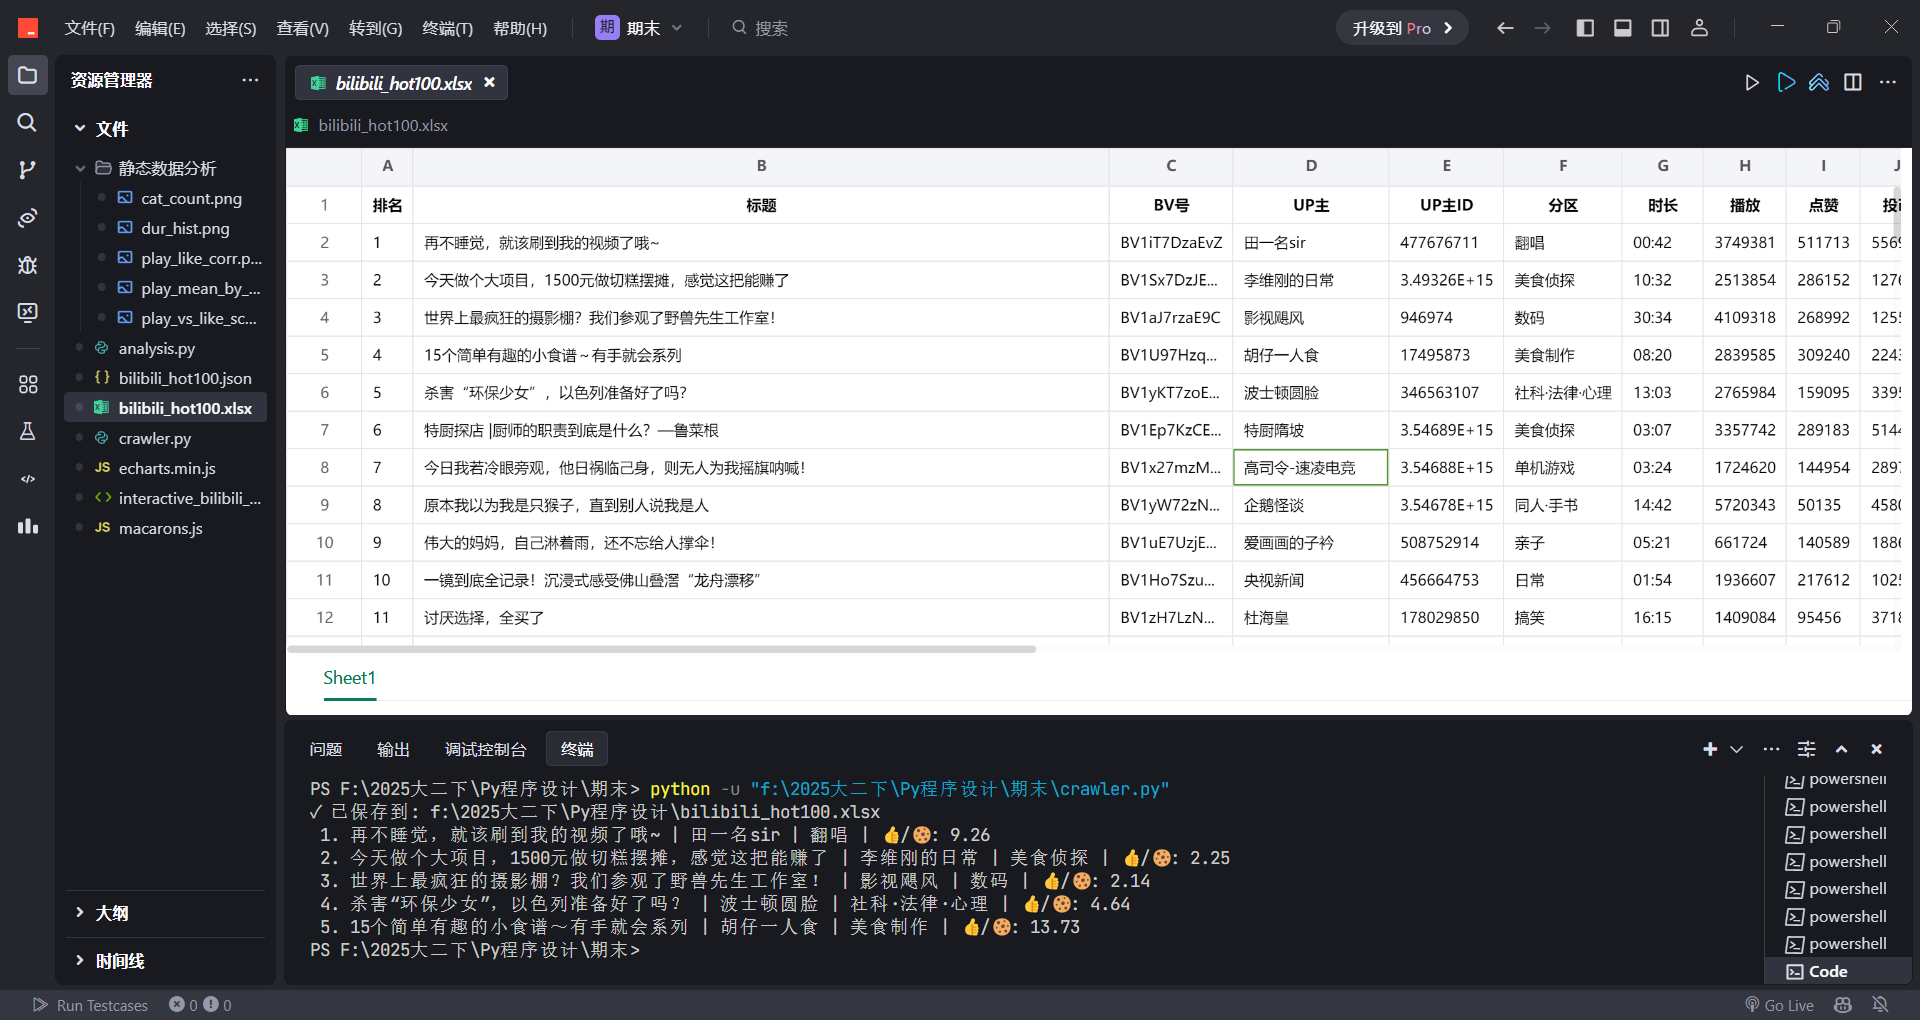Image resolution: width=1920 pixels, height=1020 pixels.
Task: Switch to the 问题 panel tab
Action: pyautogui.click(x=326, y=749)
